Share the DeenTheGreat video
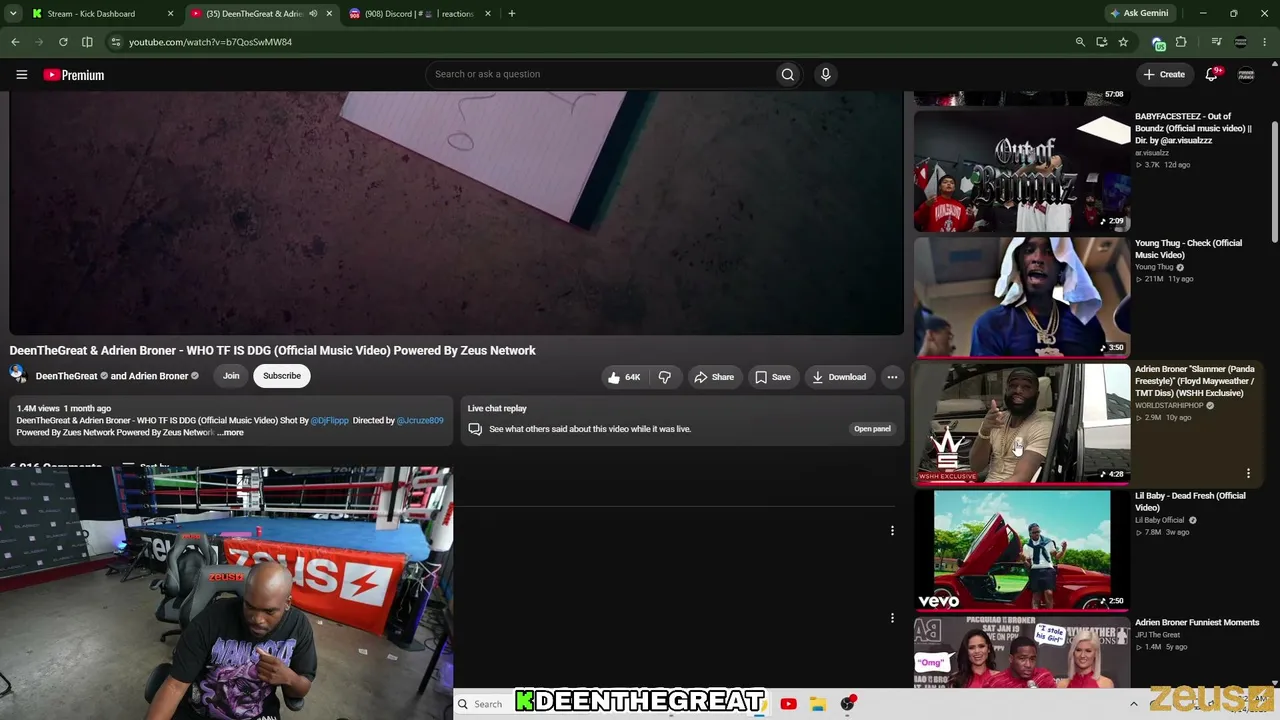 714,377
